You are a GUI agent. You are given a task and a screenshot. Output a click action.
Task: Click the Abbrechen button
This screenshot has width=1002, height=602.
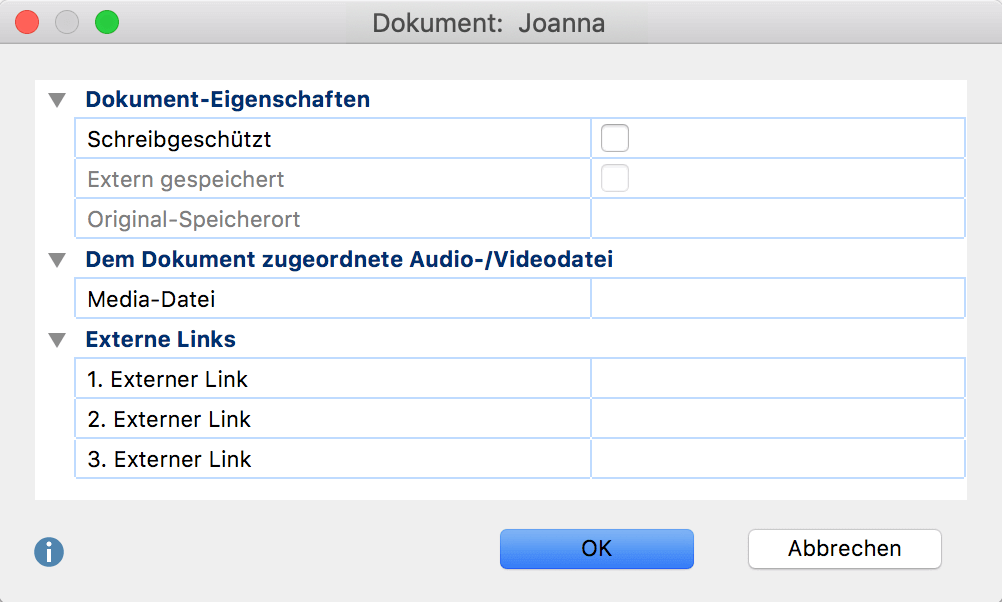pos(844,548)
